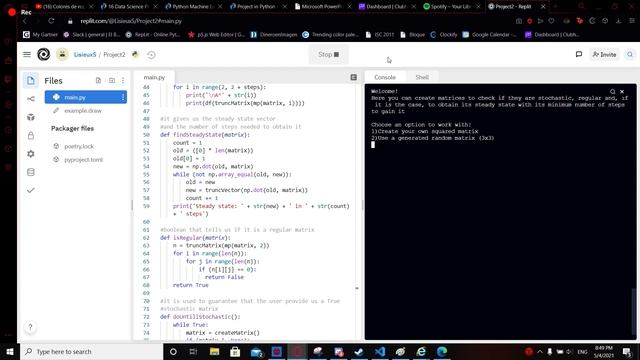The width and height of the screenshot is (640, 360).
Task: Reload the browser page
Action: tap(51, 21)
